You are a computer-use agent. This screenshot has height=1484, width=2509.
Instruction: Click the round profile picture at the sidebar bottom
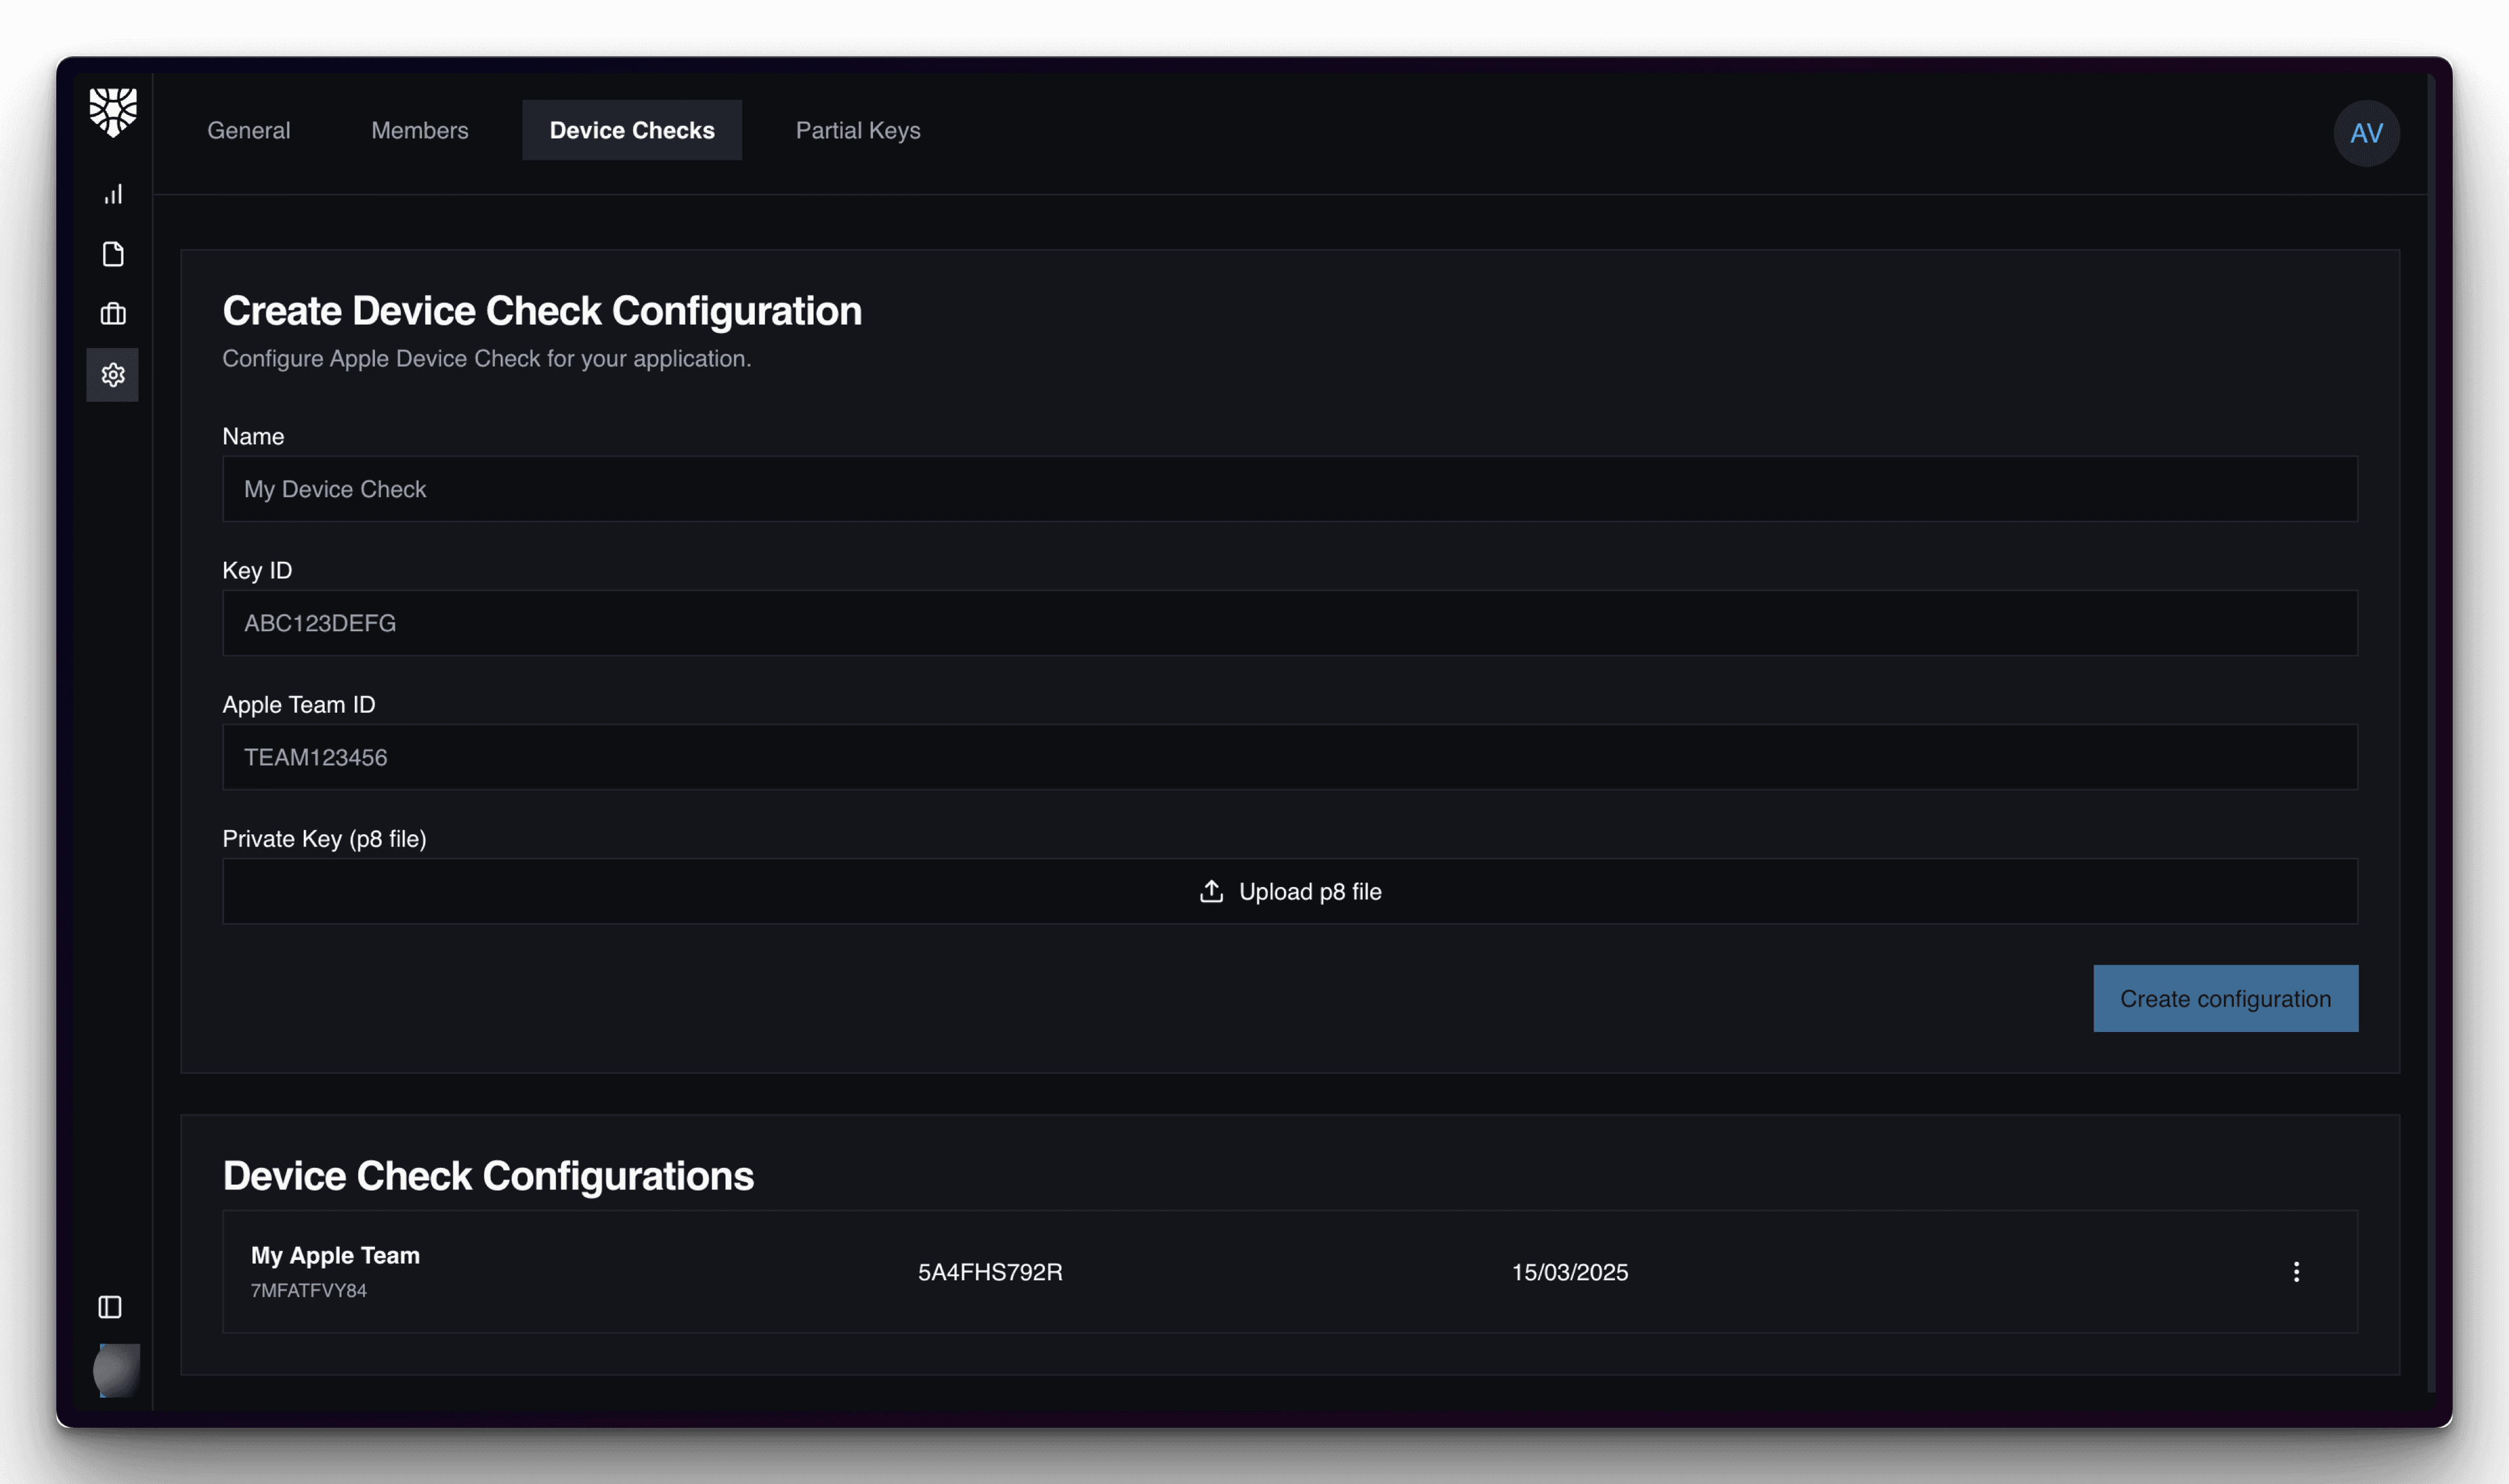(x=116, y=1370)
